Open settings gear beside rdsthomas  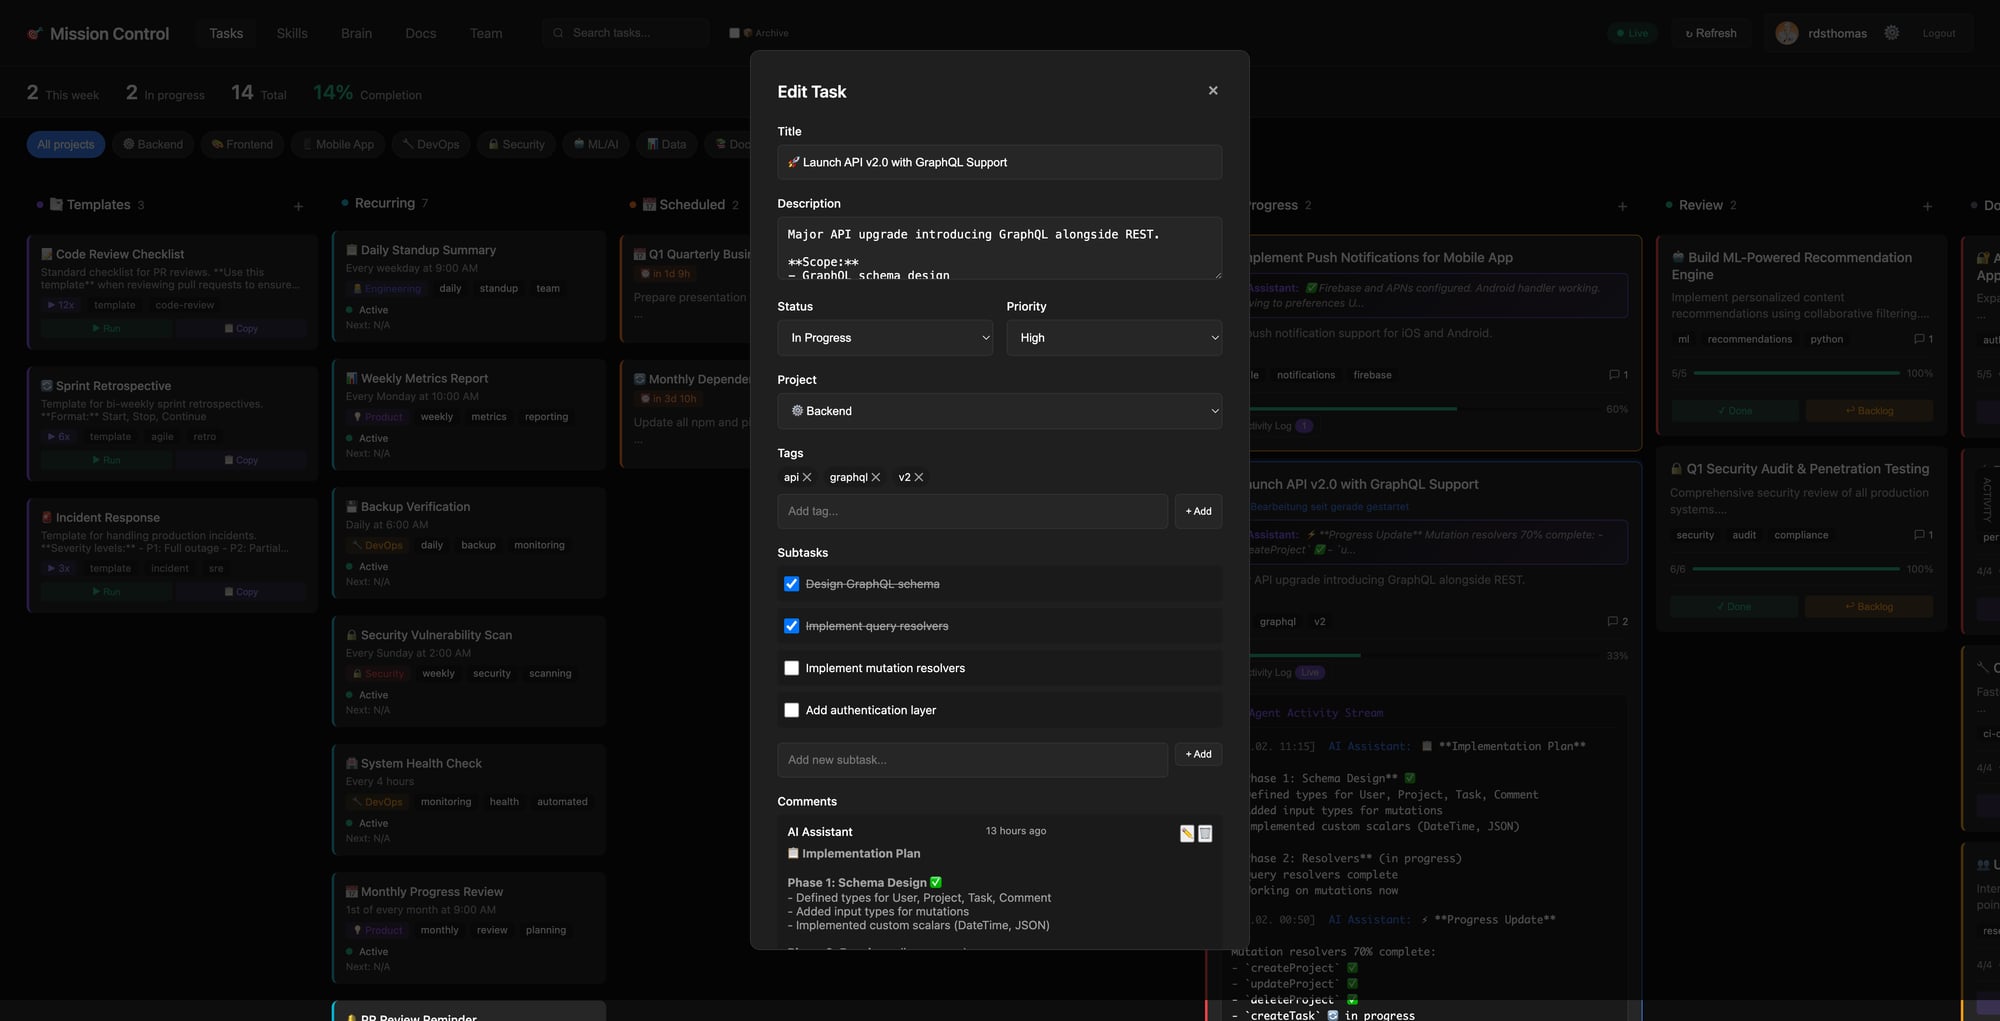(x=1892, y=33)
